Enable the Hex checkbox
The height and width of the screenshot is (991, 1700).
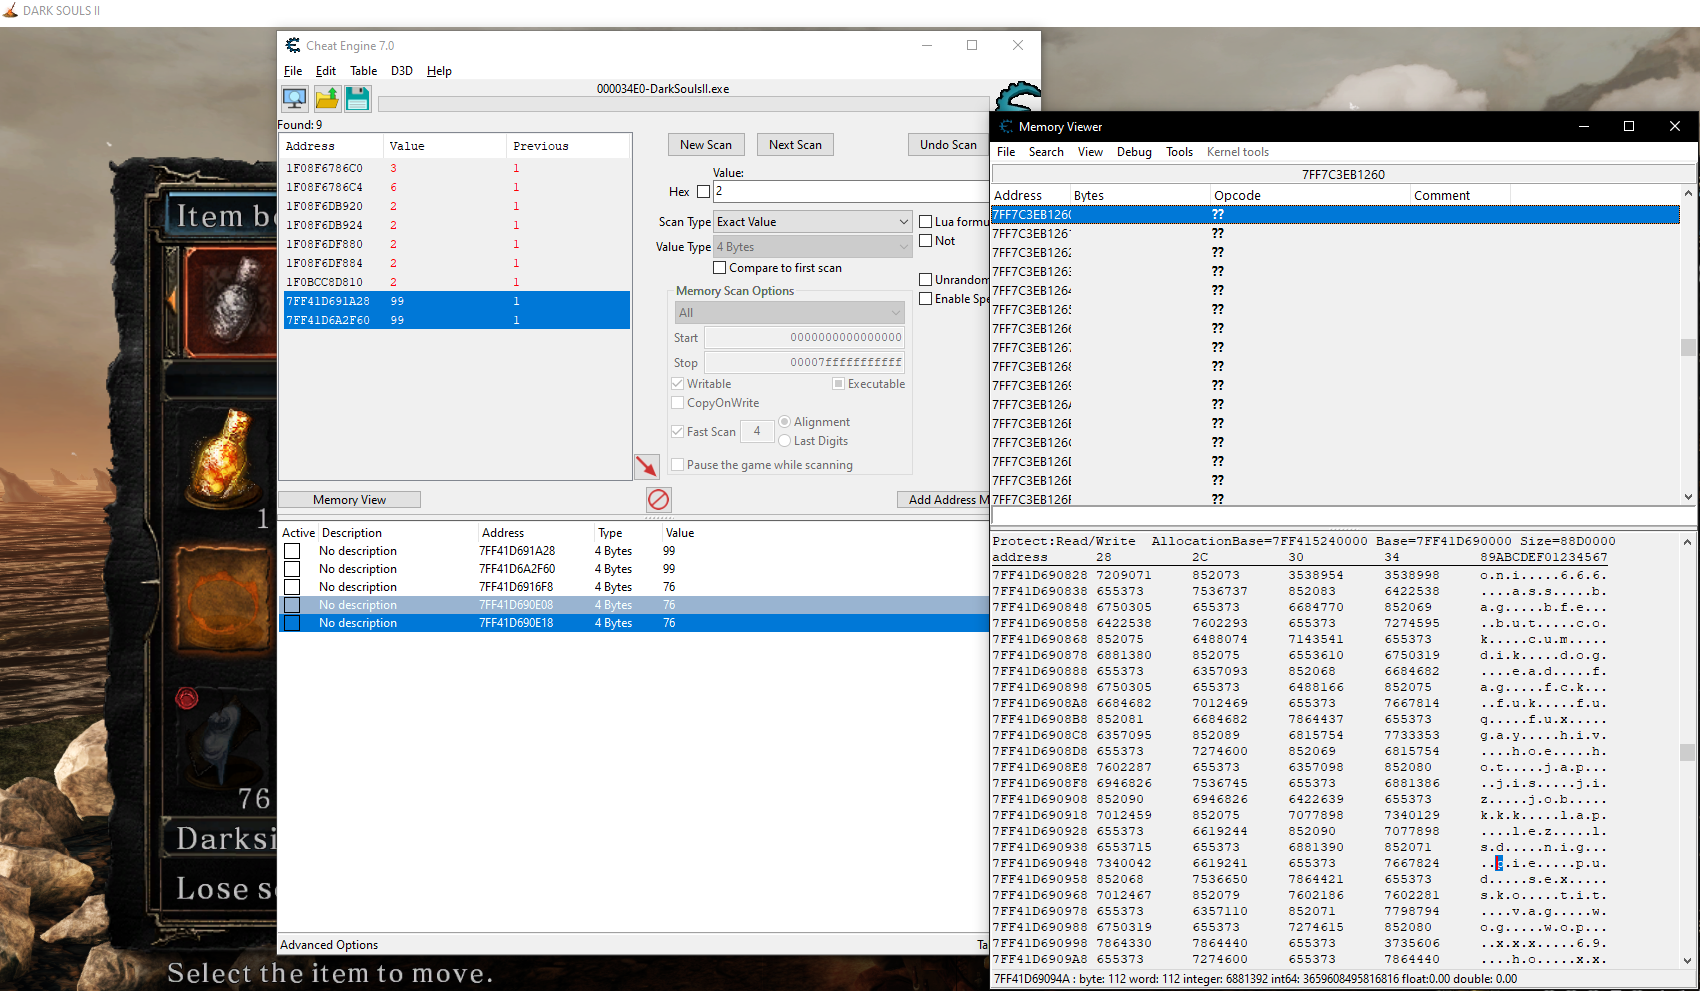703,192
